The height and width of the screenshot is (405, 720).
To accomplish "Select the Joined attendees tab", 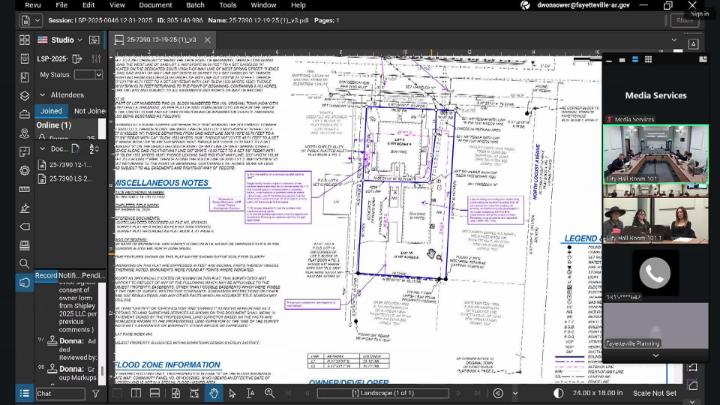I will click(x=51, y=111).
